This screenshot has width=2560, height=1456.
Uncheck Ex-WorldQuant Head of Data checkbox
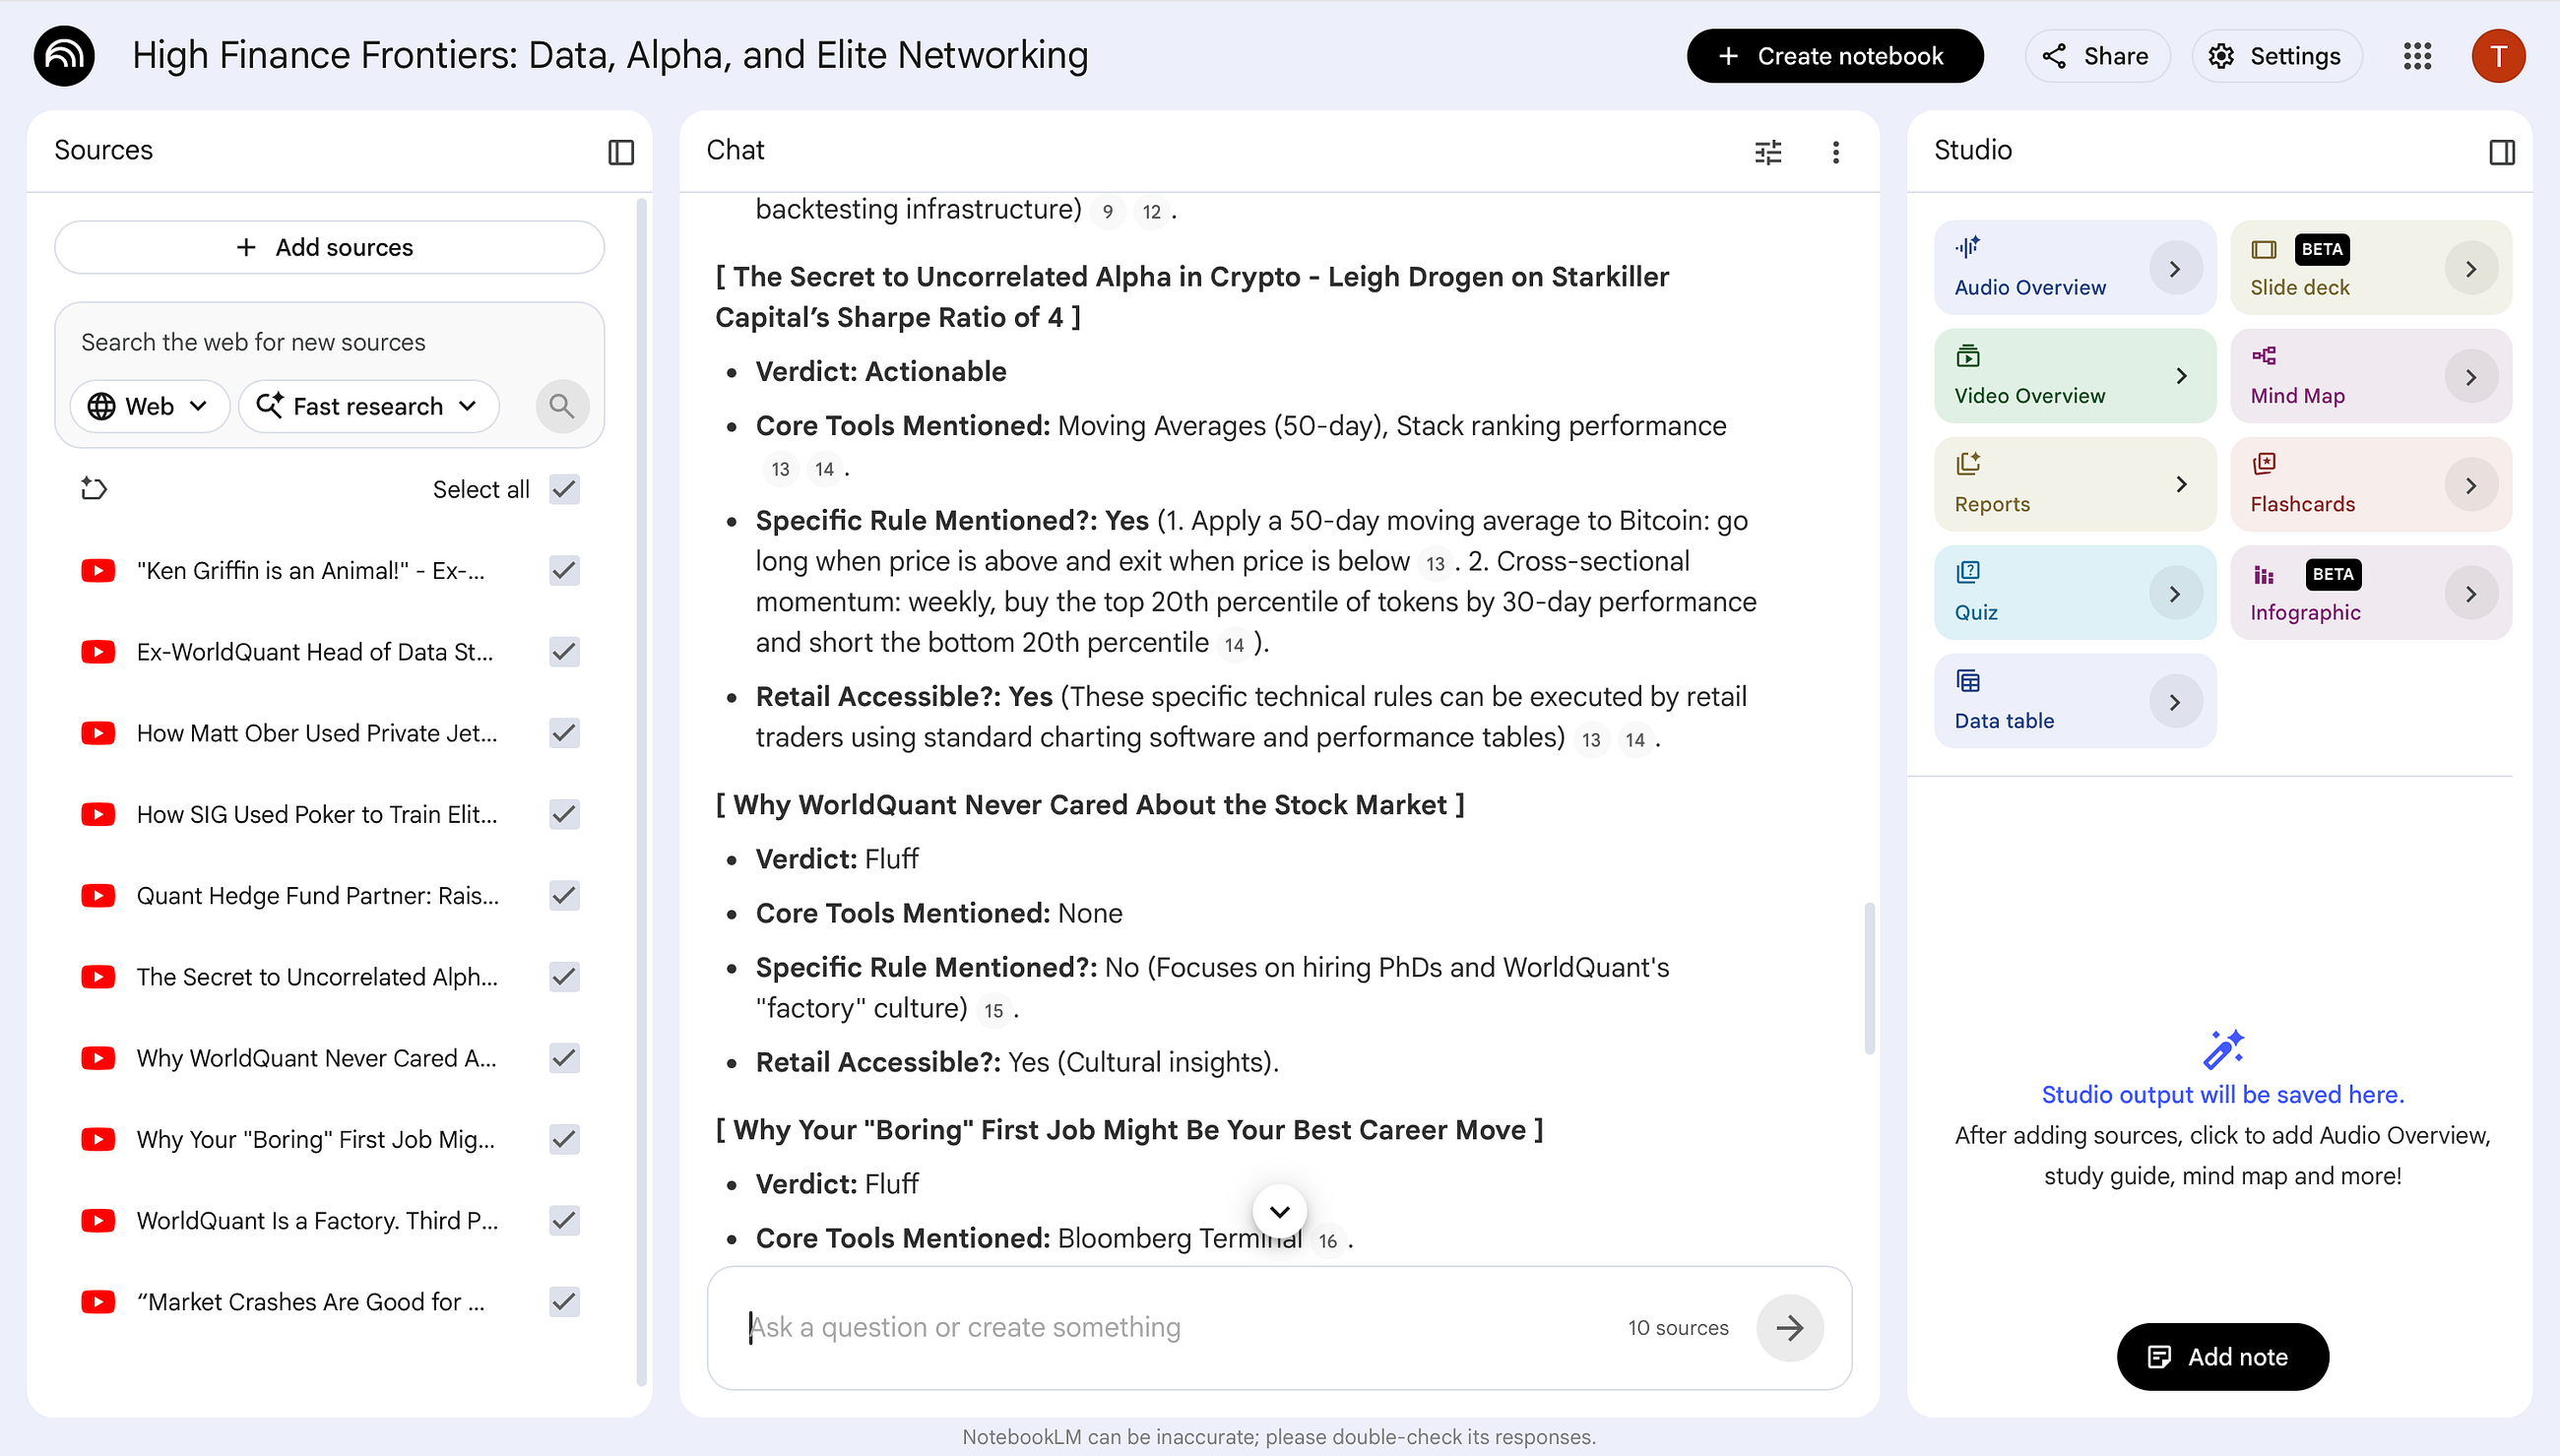tap(565, 652)
